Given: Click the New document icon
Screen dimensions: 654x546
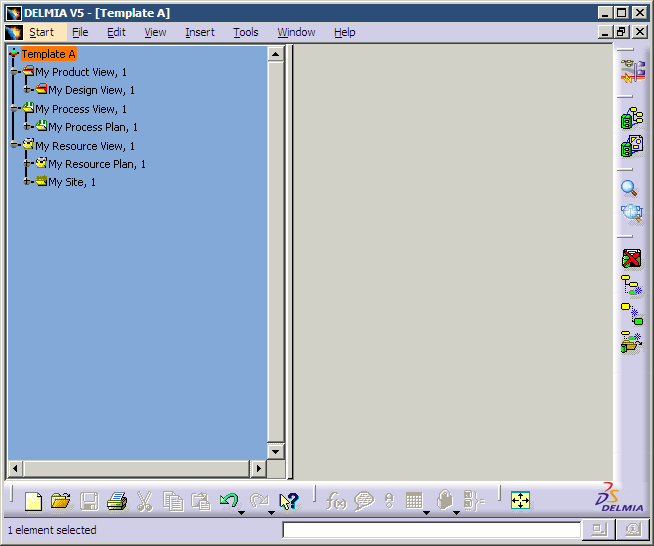Looking at the screenshot, I should point(34,501).
